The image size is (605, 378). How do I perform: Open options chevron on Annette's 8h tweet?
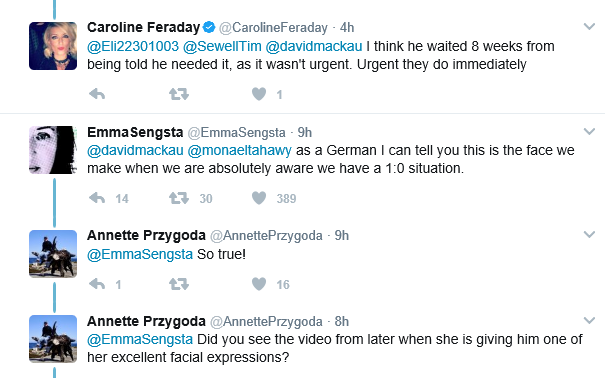589,321
